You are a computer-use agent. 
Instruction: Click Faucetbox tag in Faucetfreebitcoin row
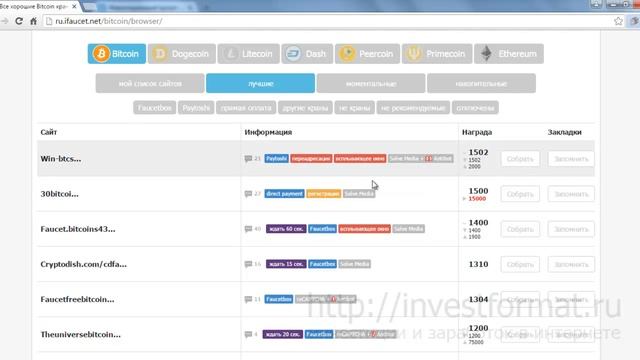(279, 299)
